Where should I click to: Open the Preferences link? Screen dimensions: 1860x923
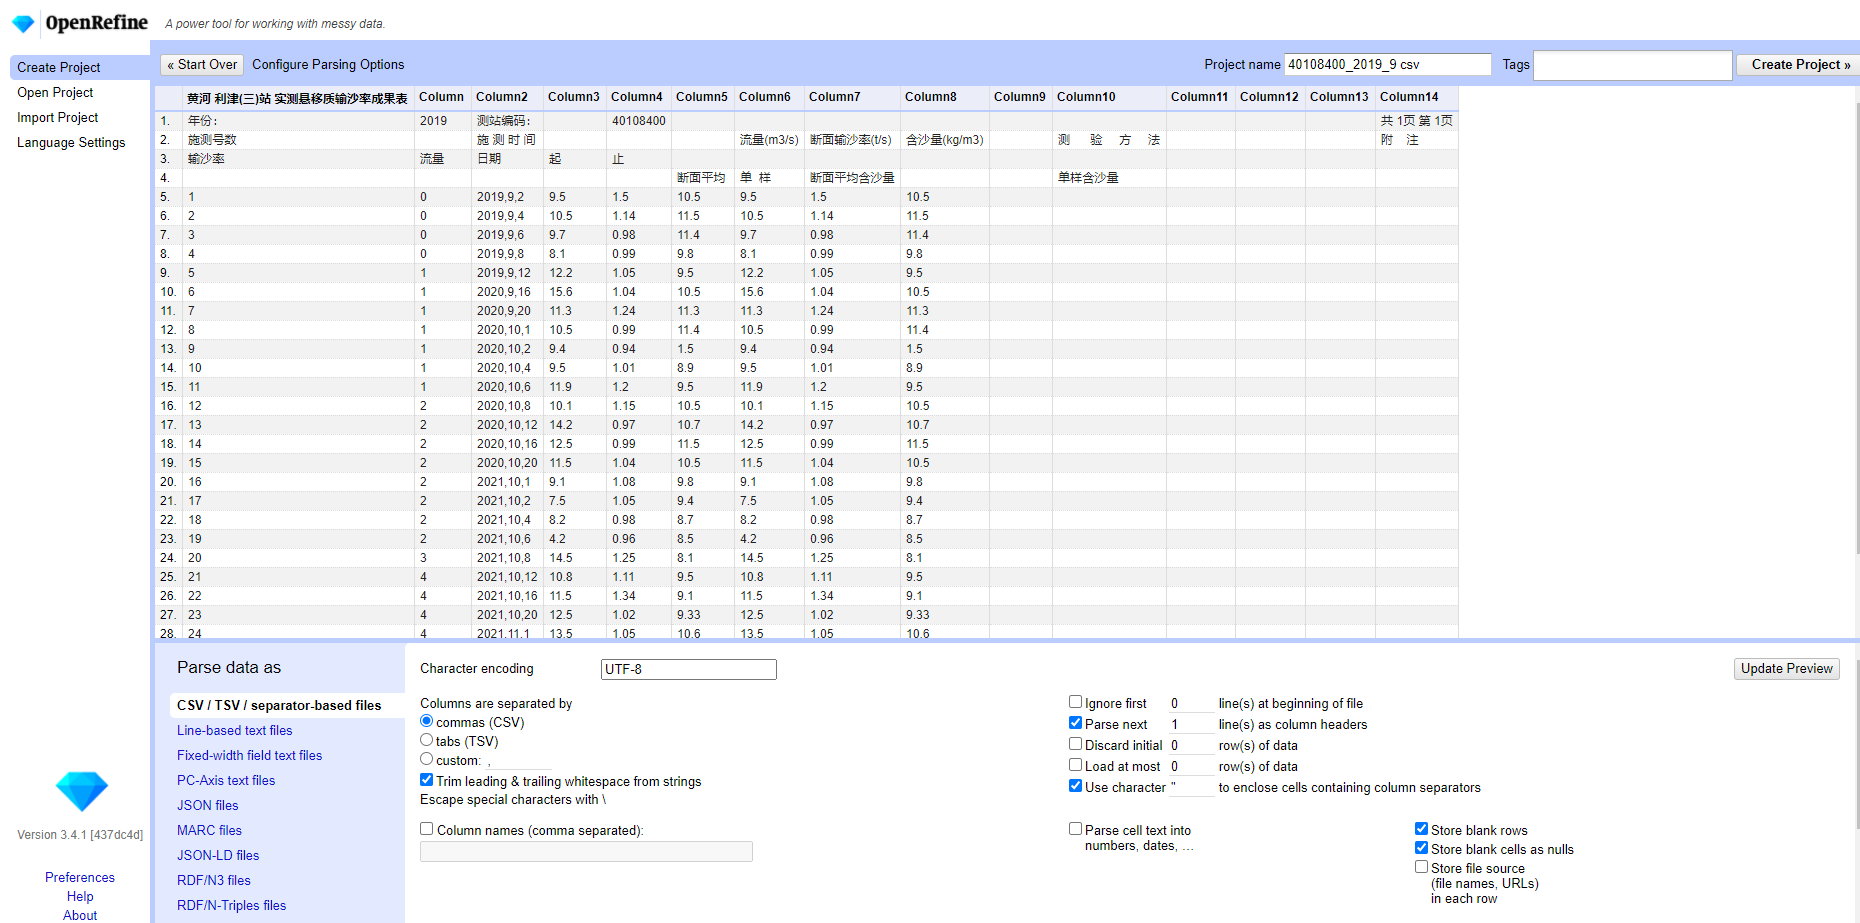pos(80,877)
